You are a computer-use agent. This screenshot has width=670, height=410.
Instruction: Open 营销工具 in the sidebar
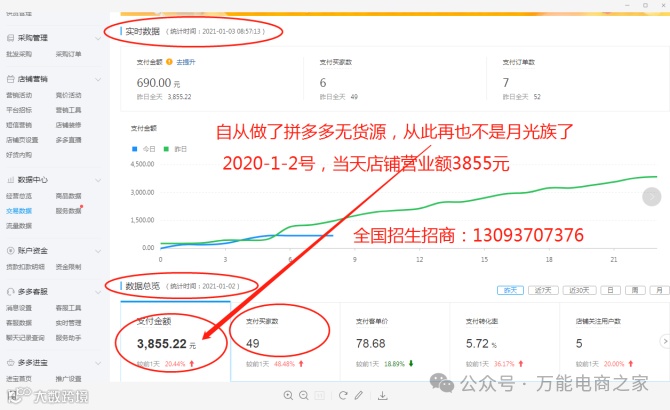pyautogui.click(x=68, y=110)
